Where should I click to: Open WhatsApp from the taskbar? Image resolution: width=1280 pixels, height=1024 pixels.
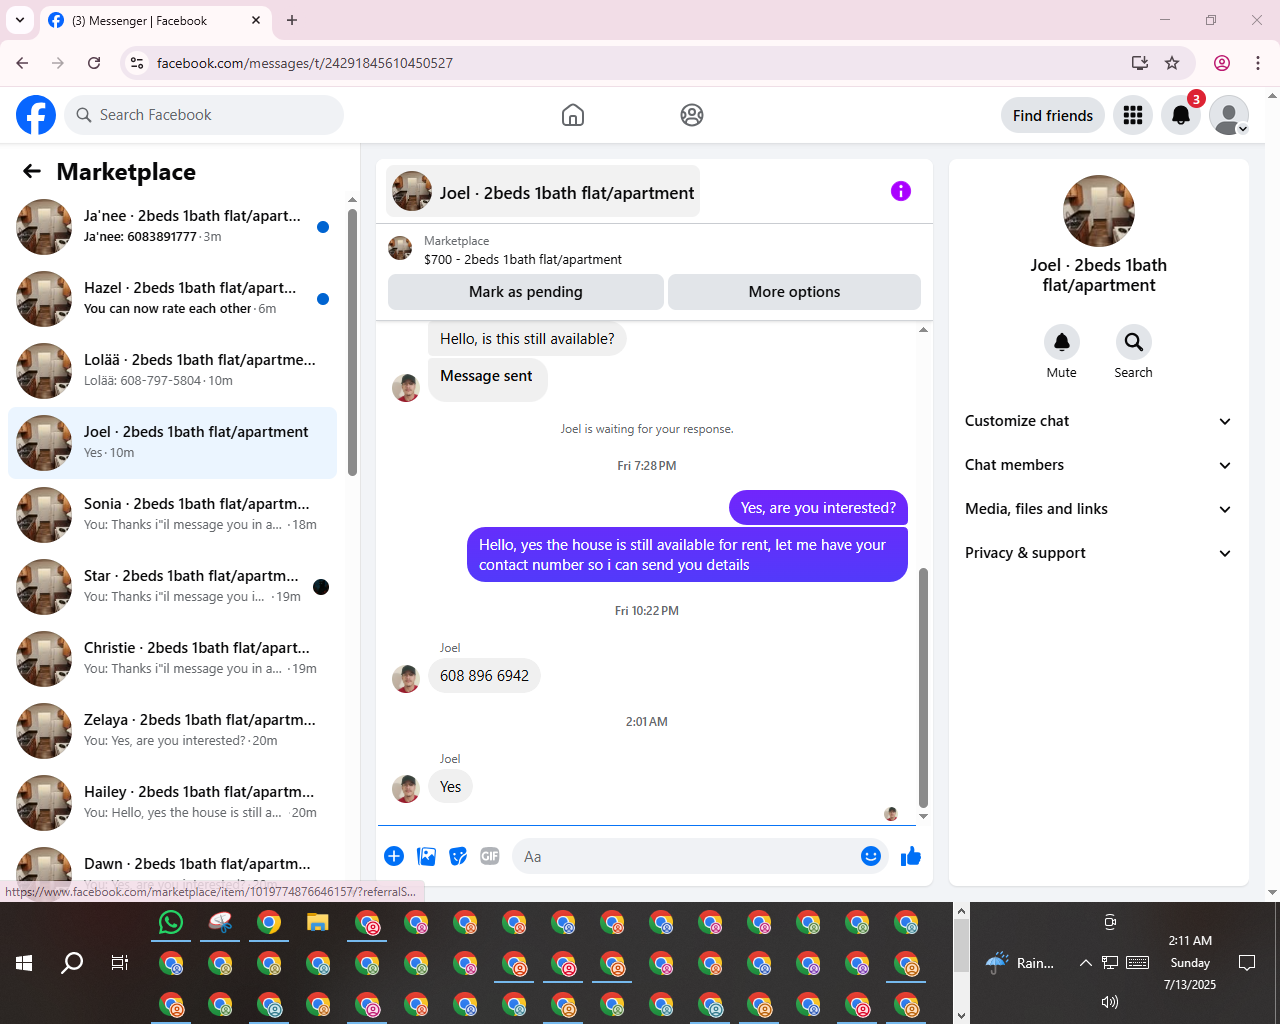[171, 922]
